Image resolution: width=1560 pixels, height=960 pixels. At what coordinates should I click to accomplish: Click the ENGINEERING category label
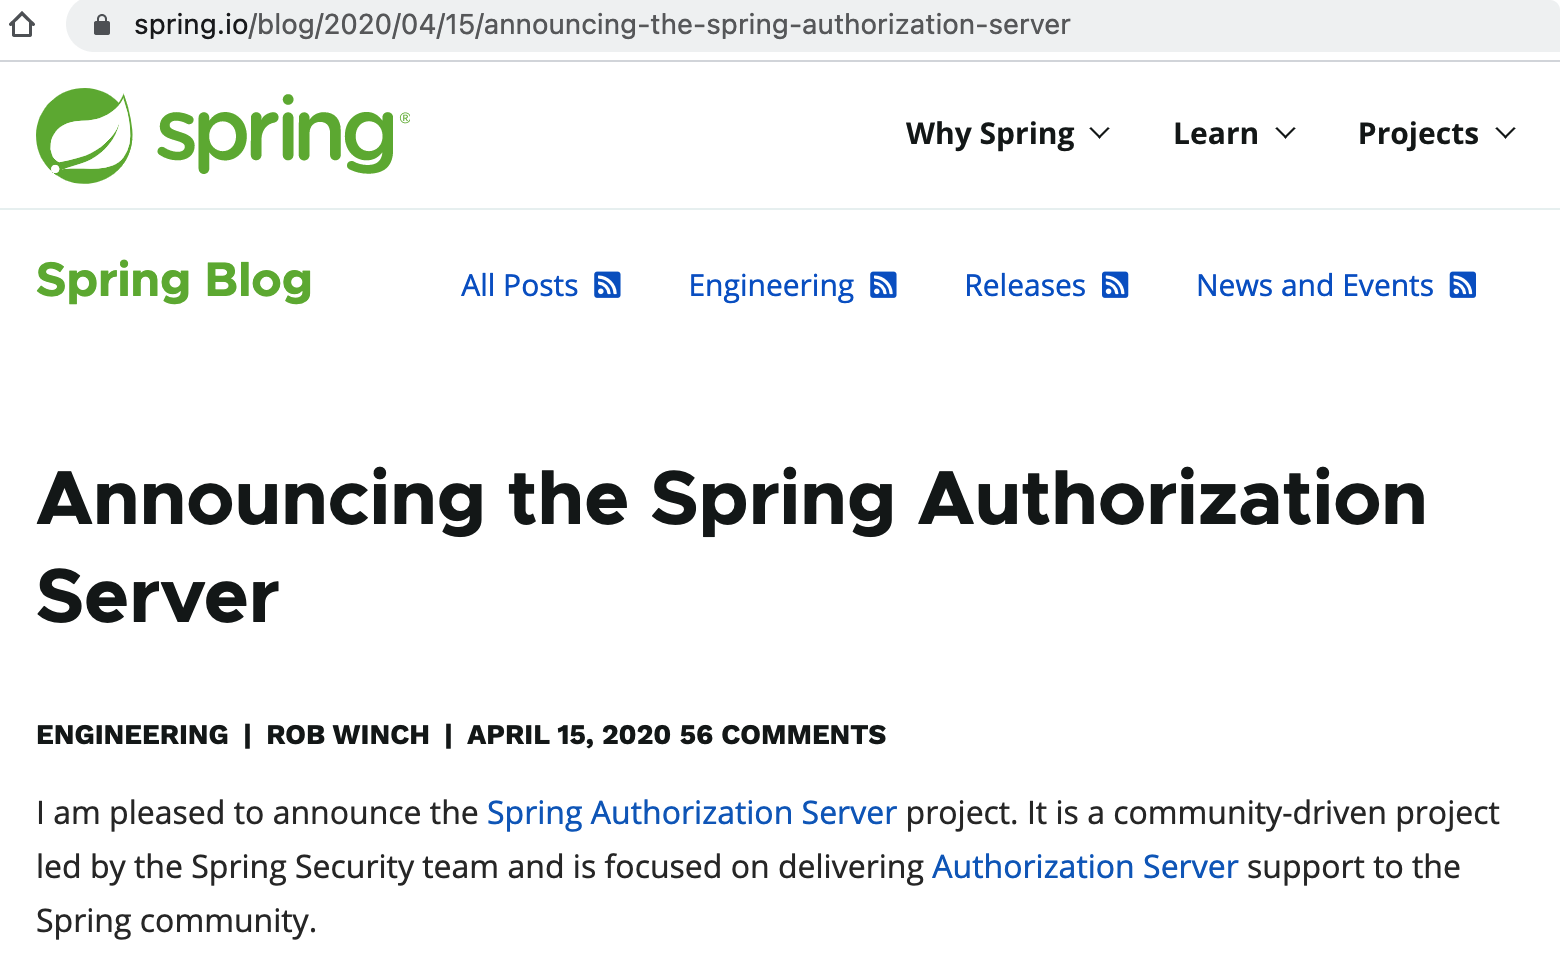(x=132, y=735)
